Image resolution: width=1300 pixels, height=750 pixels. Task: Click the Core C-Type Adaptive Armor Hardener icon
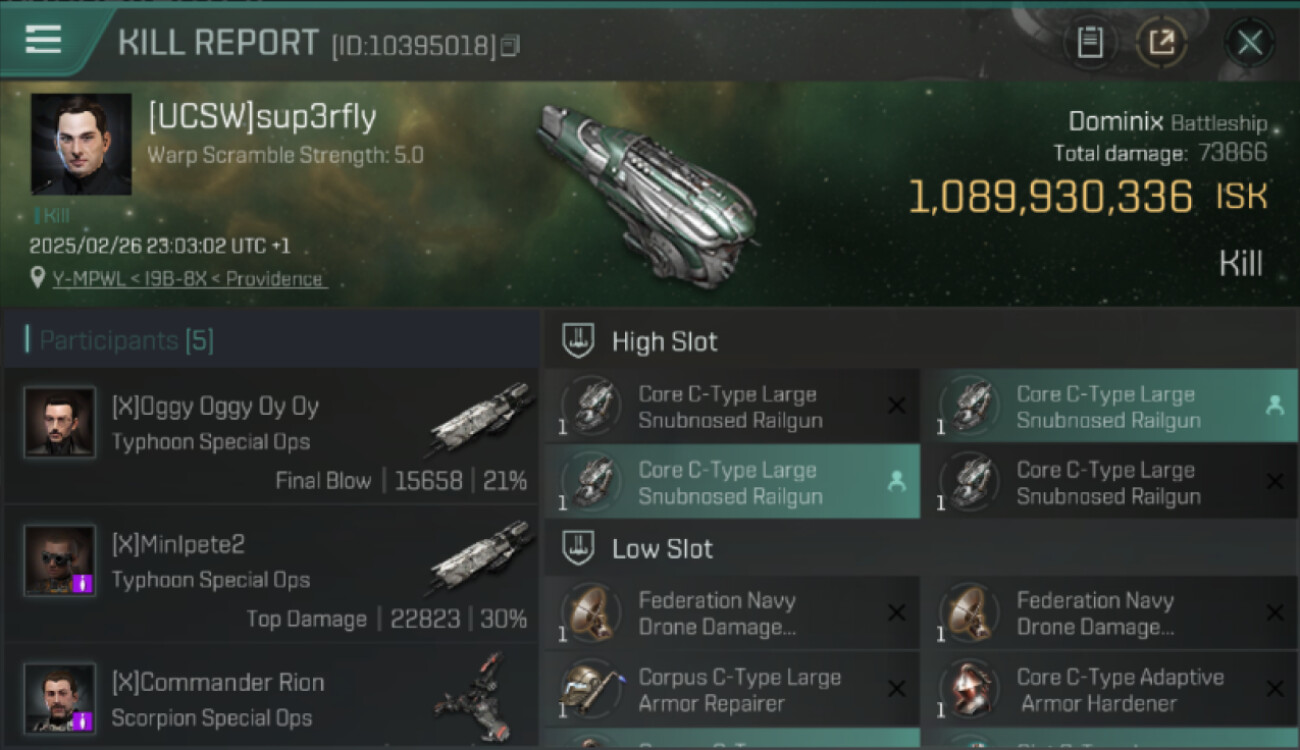point(968,690)
